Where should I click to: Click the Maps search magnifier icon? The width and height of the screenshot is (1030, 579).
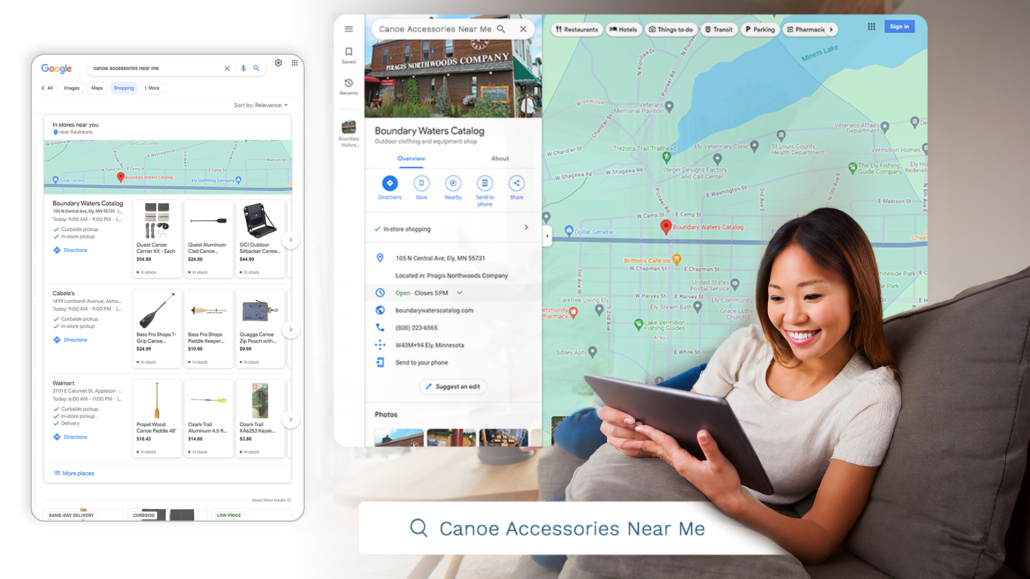point(501,29)
